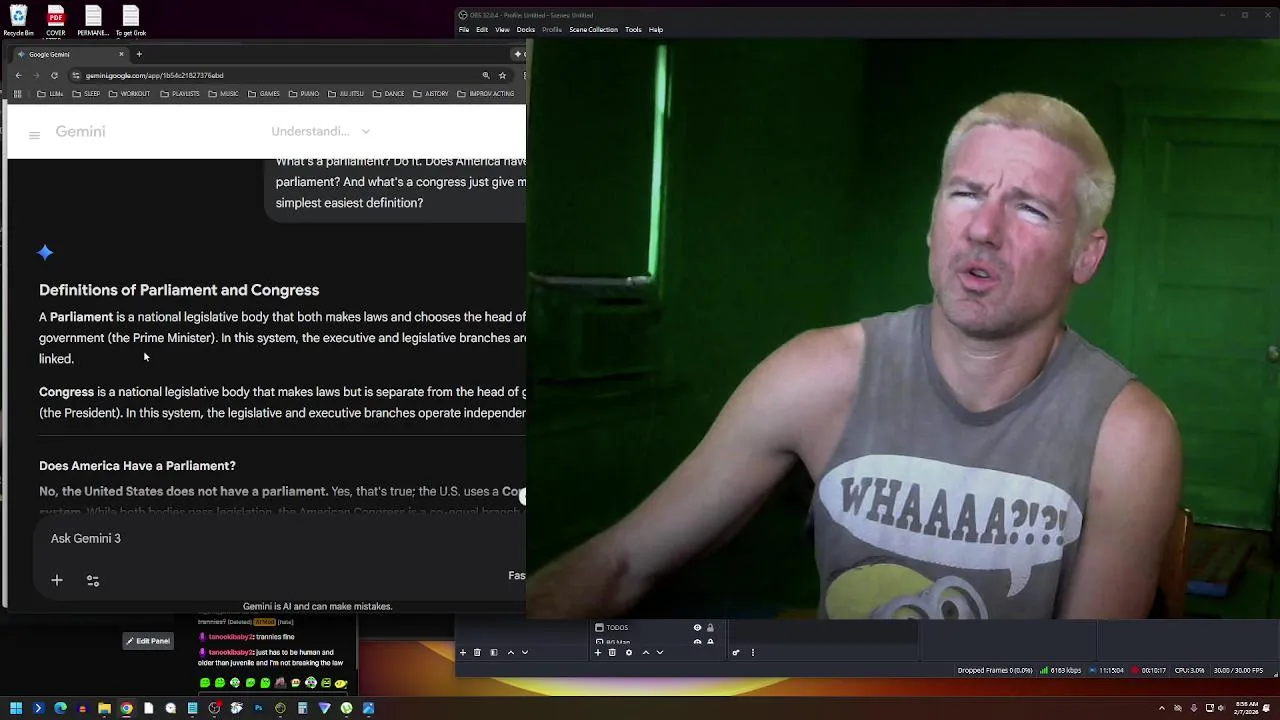Click the Gemini sparkle response icon
Screen dimensions: 1280x720
[45, 253]
